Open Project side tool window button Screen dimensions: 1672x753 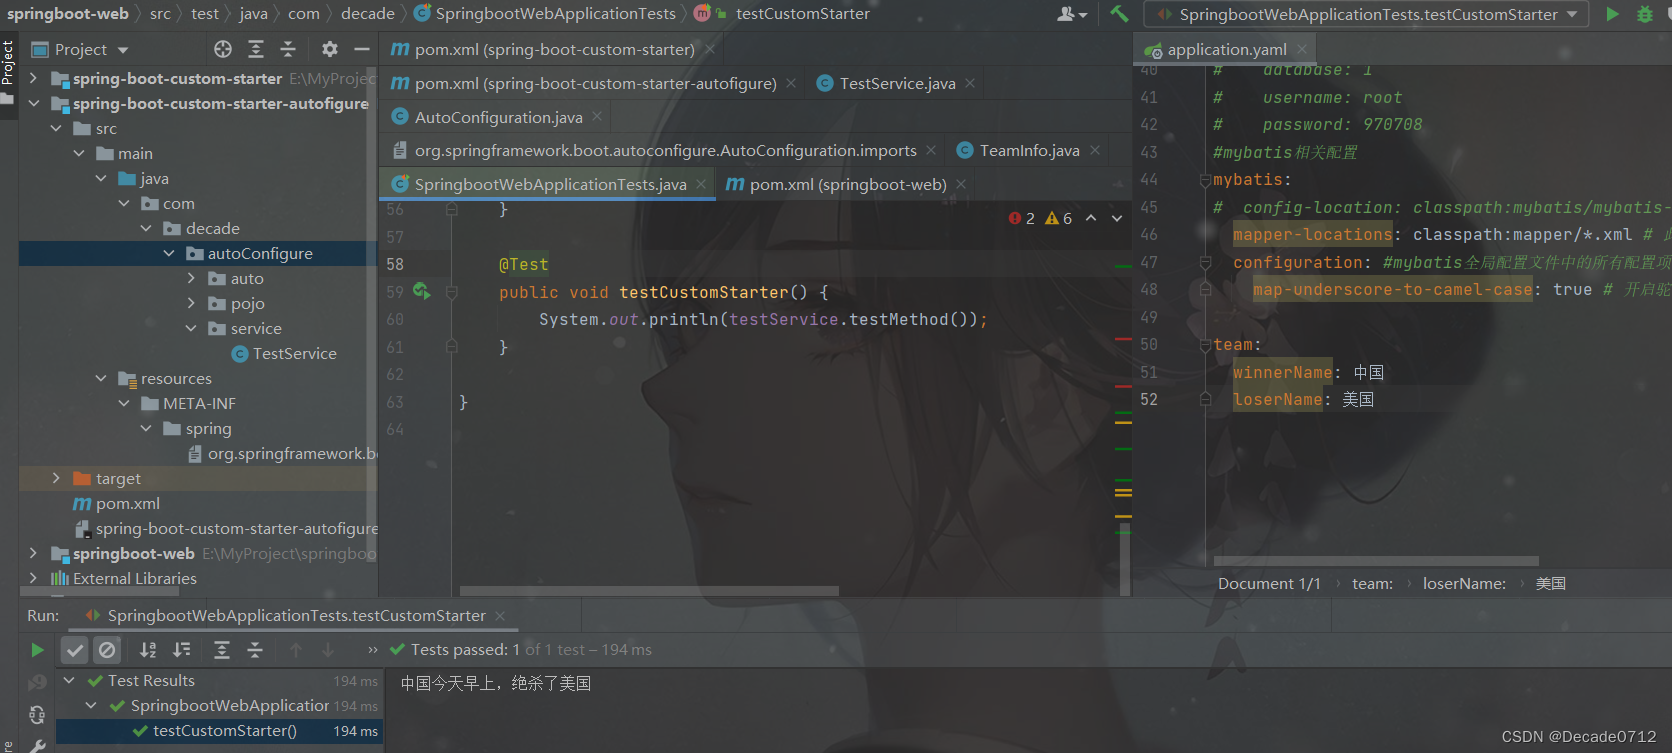coord(8,70)
